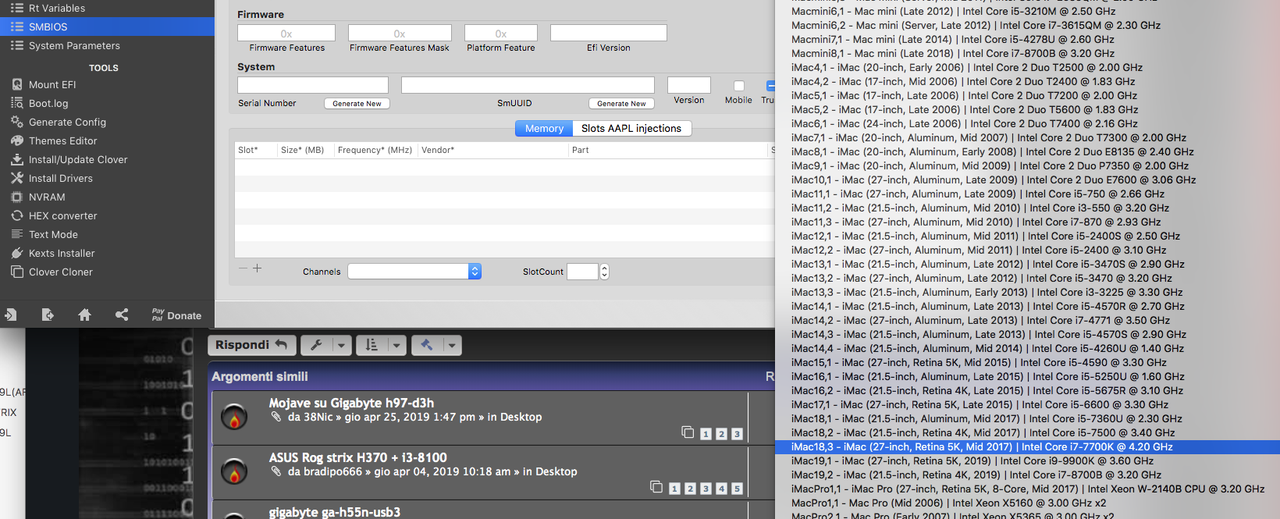Open the Boot.log viewer
This screenshot has width=1280, height=519.
48,103
